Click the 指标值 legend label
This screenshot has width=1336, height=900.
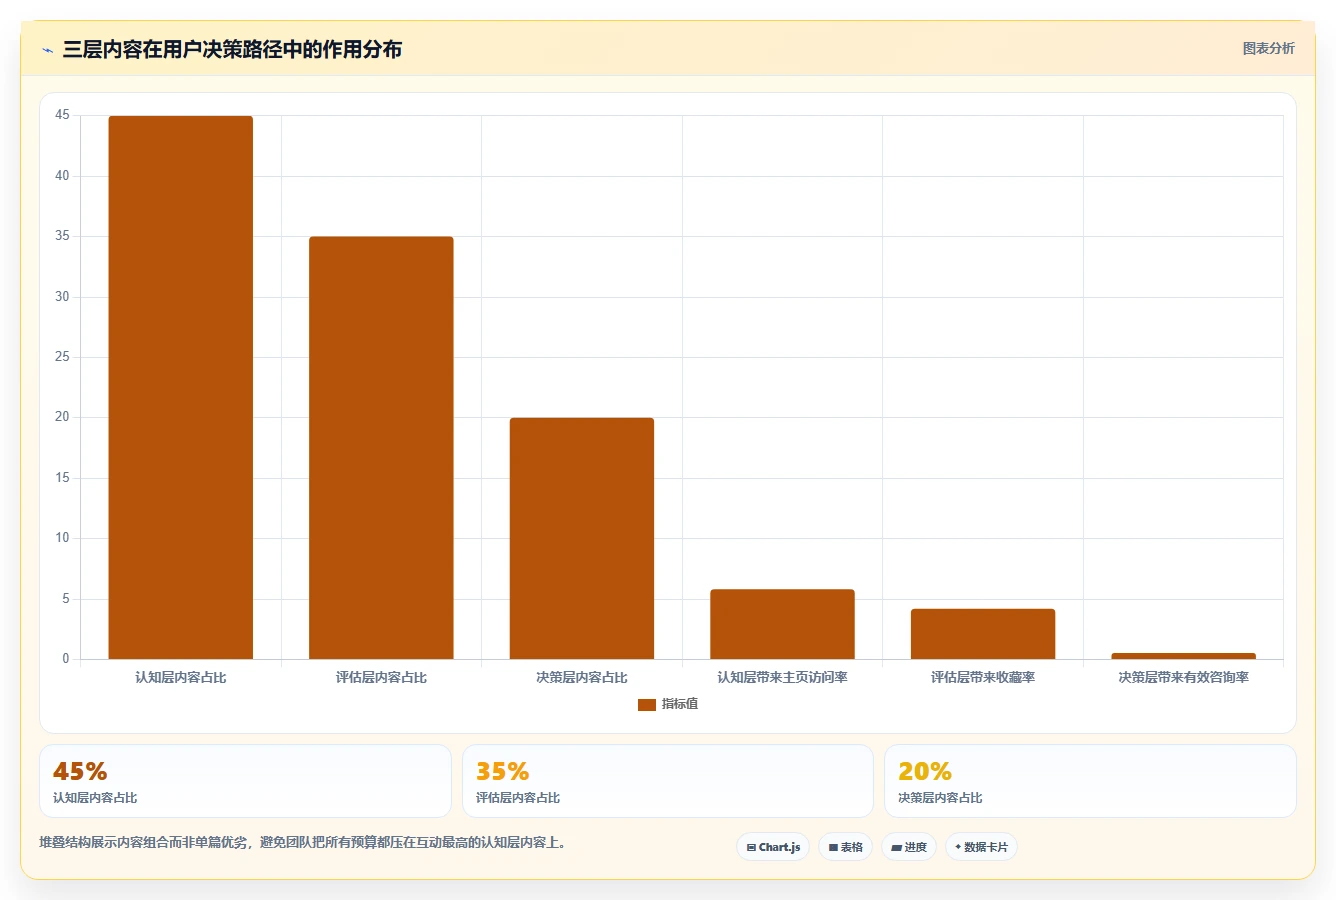680,704
